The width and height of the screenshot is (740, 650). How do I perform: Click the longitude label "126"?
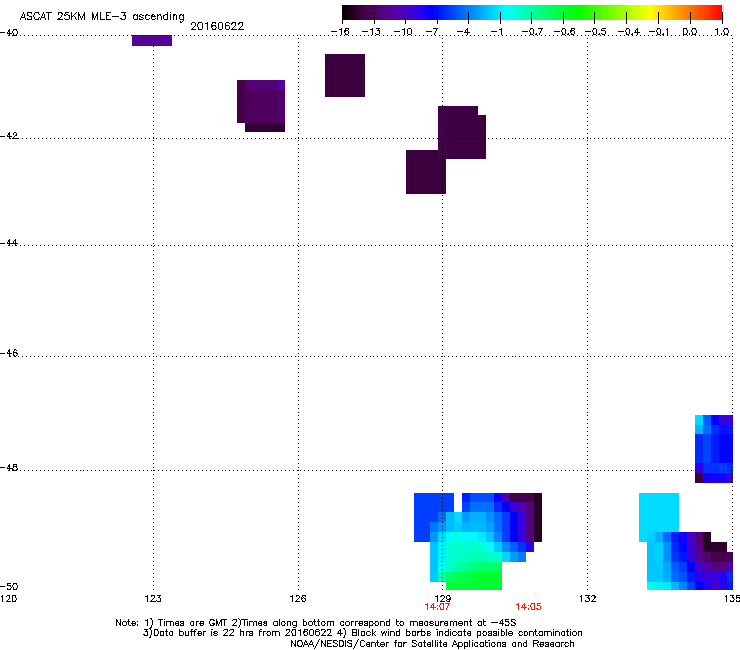pos(298,599)
